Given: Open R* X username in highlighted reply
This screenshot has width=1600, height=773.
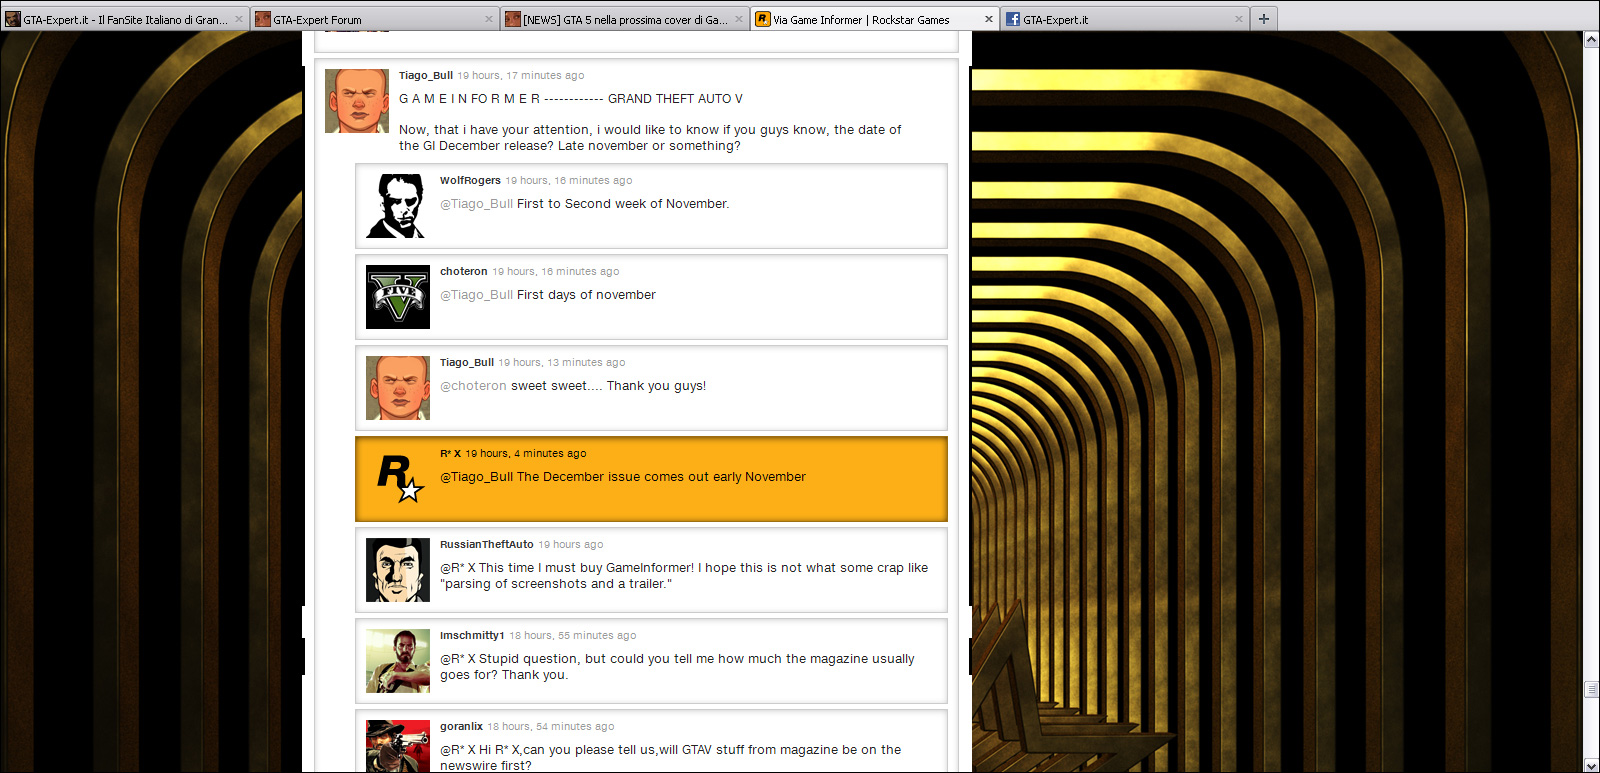Looking at the screenshot, I should (x=450, y=453).
